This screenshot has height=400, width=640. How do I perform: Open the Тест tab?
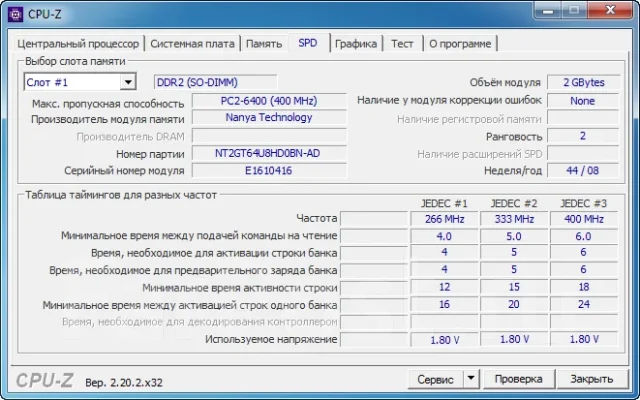[402, 44]
